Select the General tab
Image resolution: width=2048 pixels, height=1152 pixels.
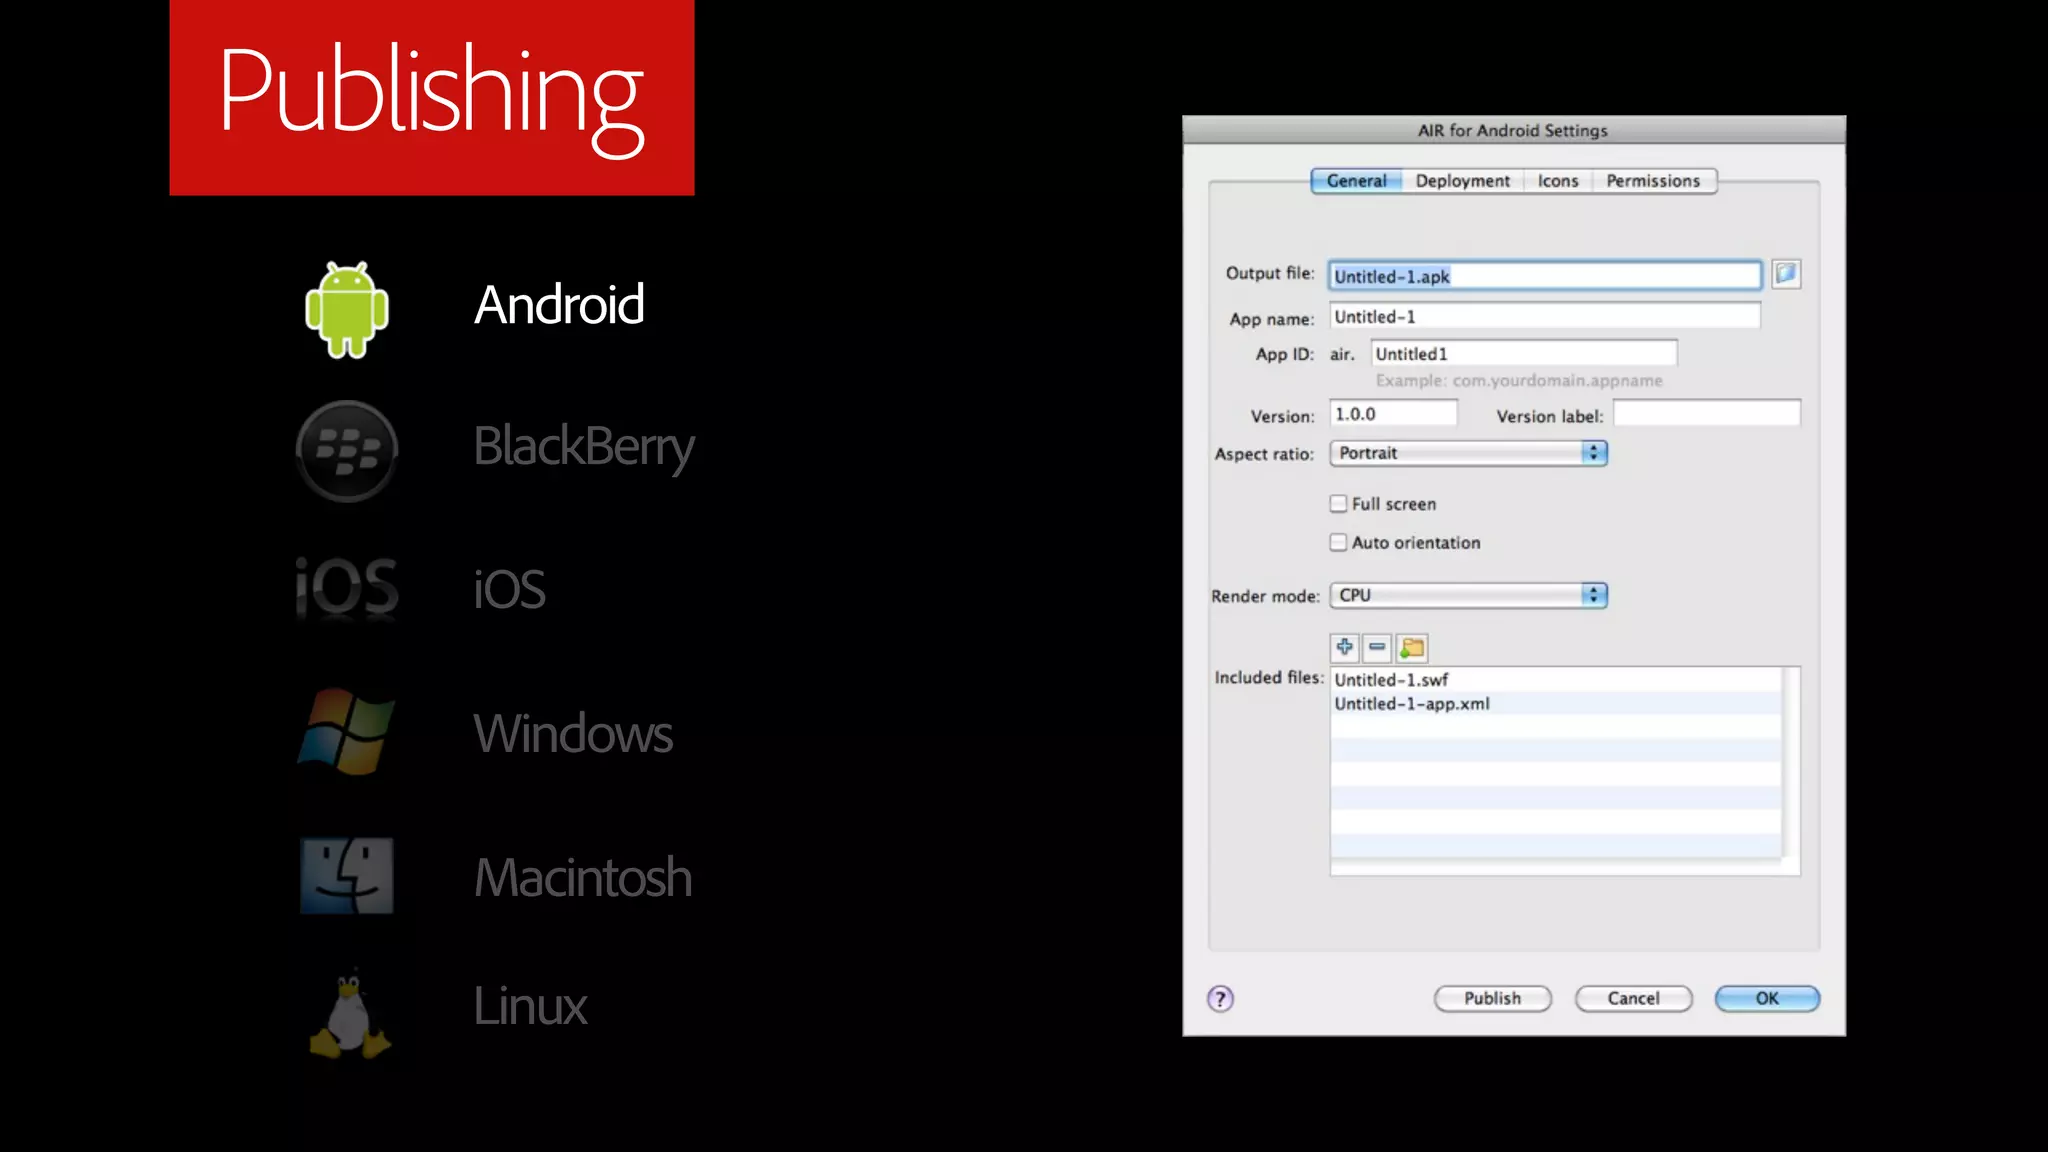1357,181
